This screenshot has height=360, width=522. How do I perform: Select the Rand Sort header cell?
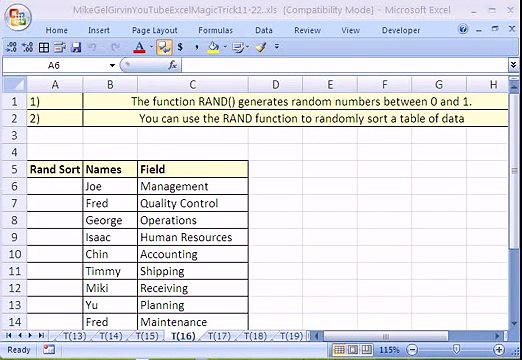[x=55, y=169]
